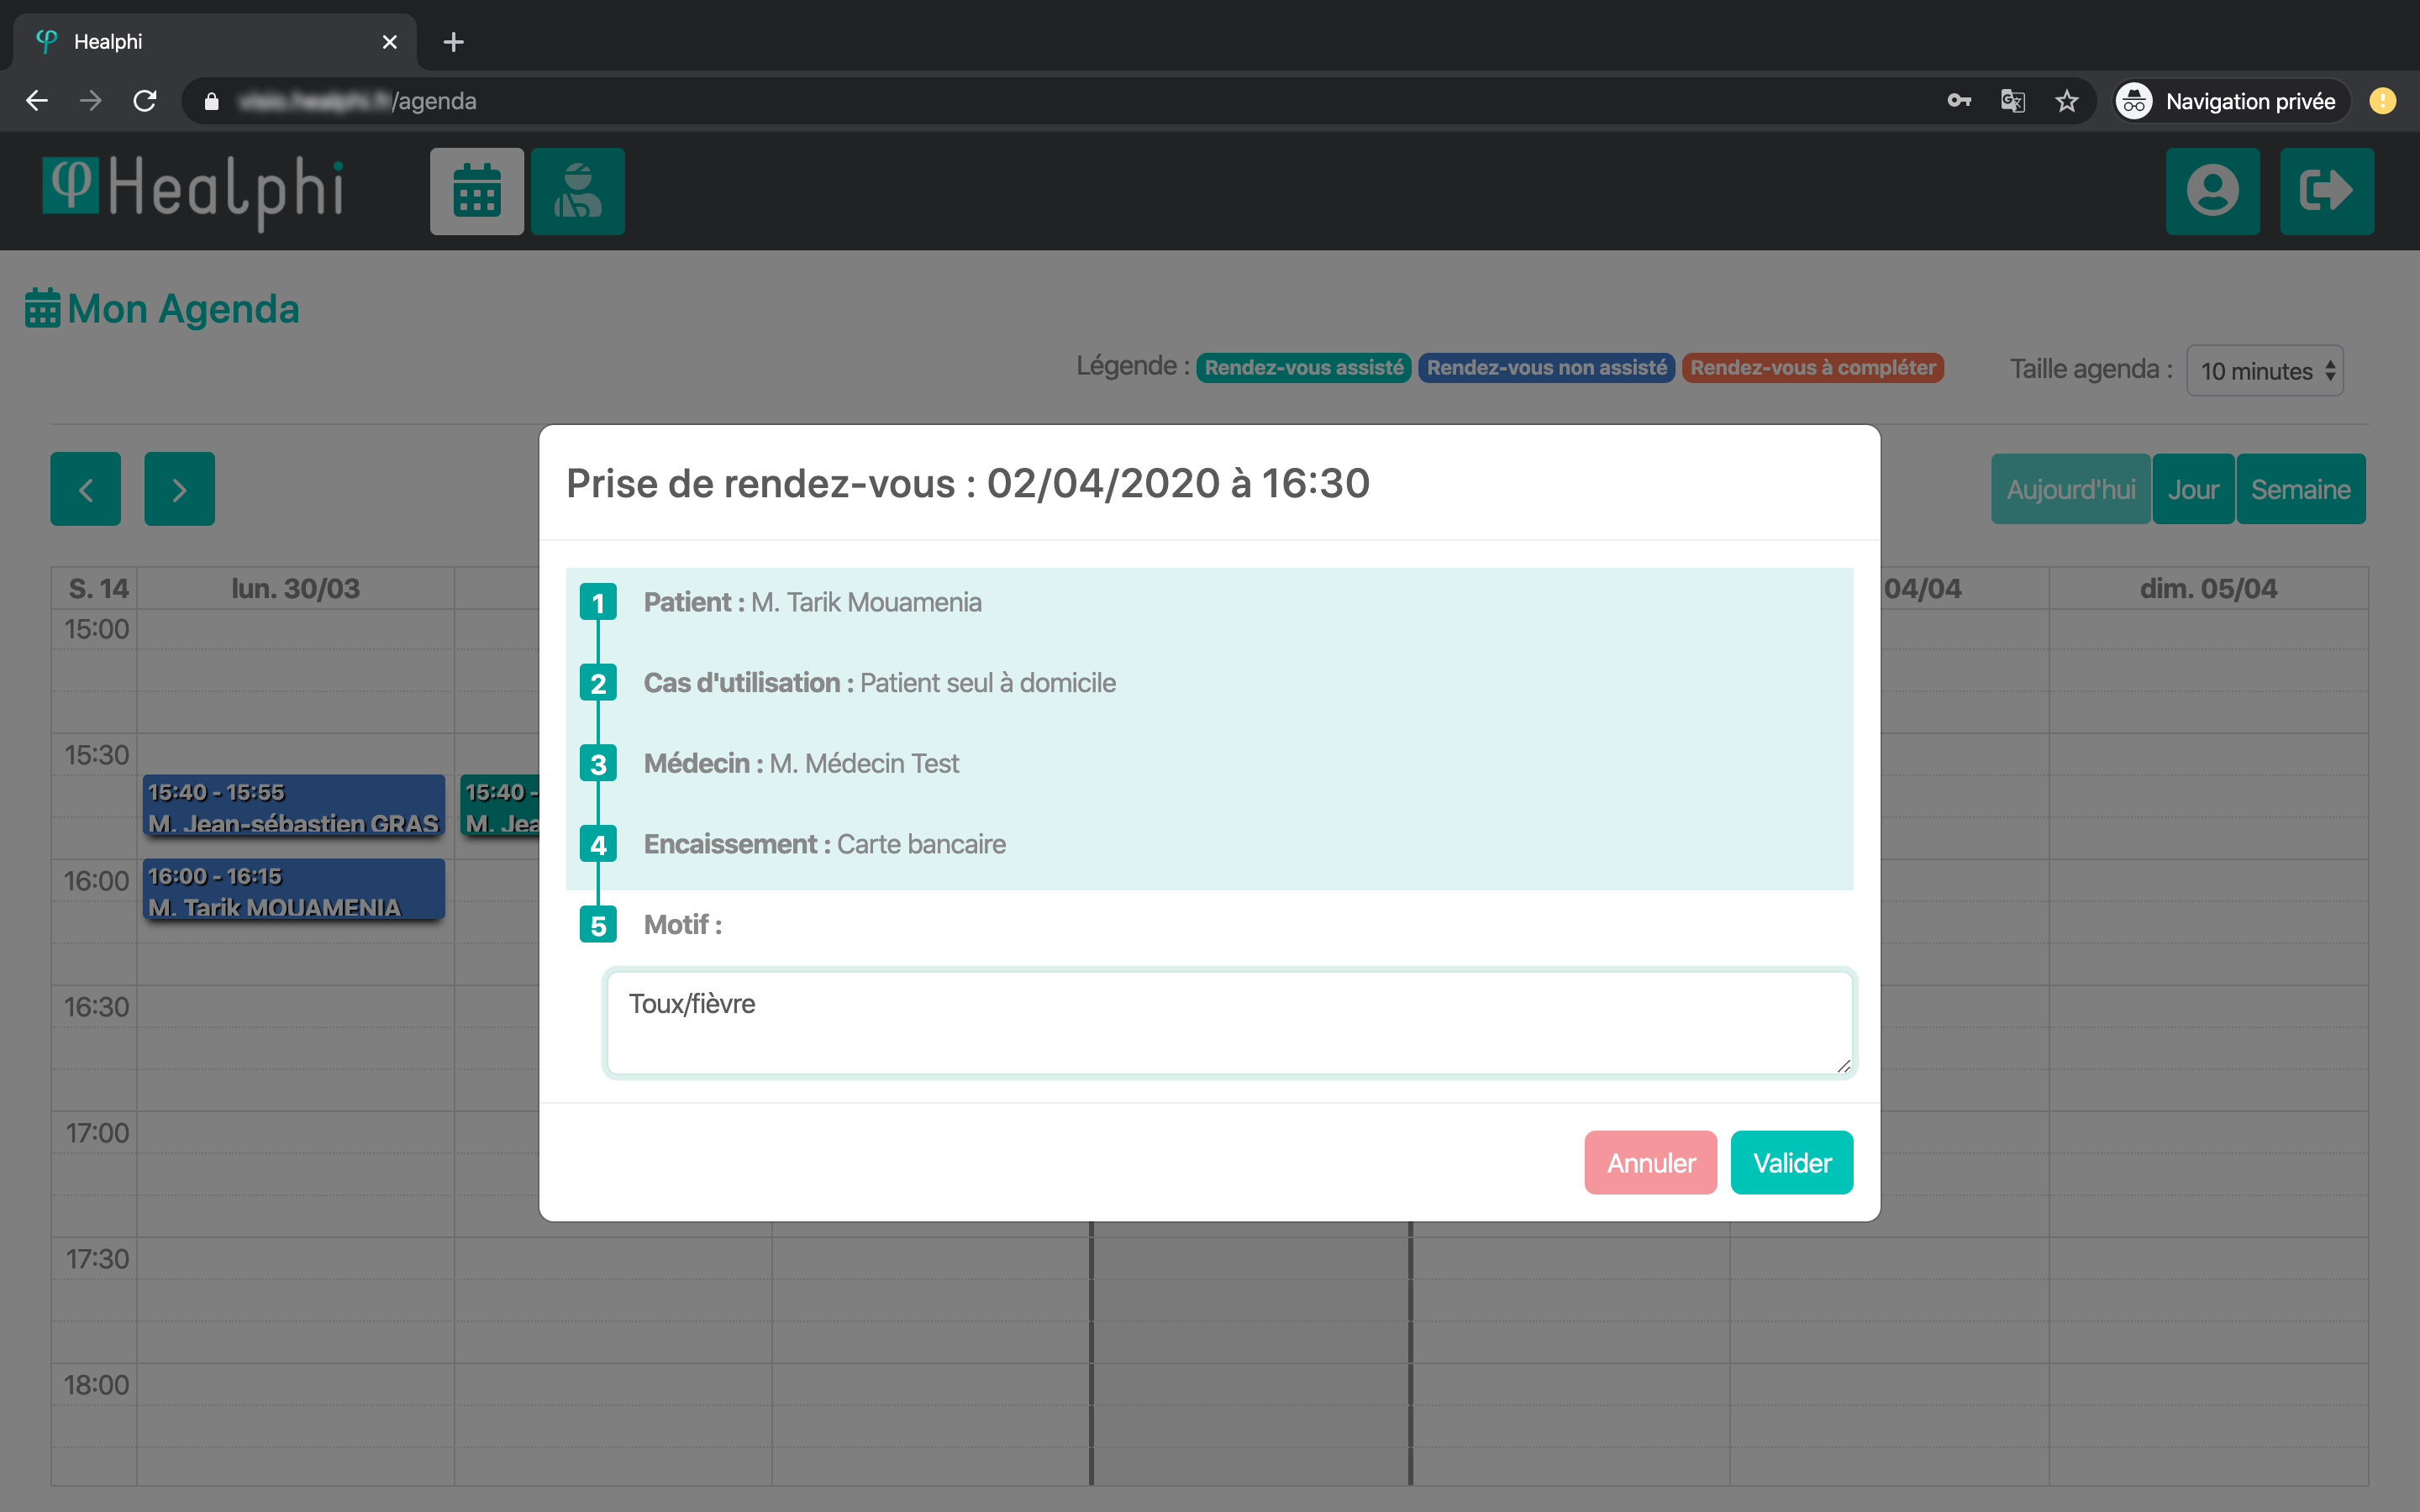Go back in browser history
The width and height of the screenshot is (2420, 1512).
(37, 101)
